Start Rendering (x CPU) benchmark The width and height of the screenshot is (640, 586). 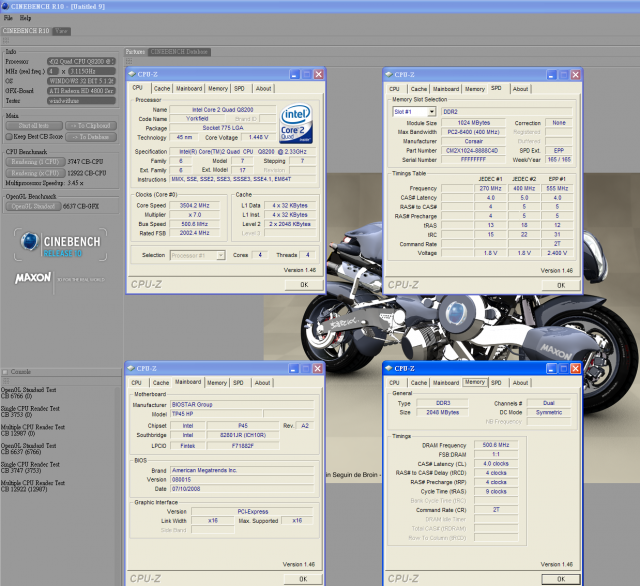pyautogui.click(x=35, y=173)
